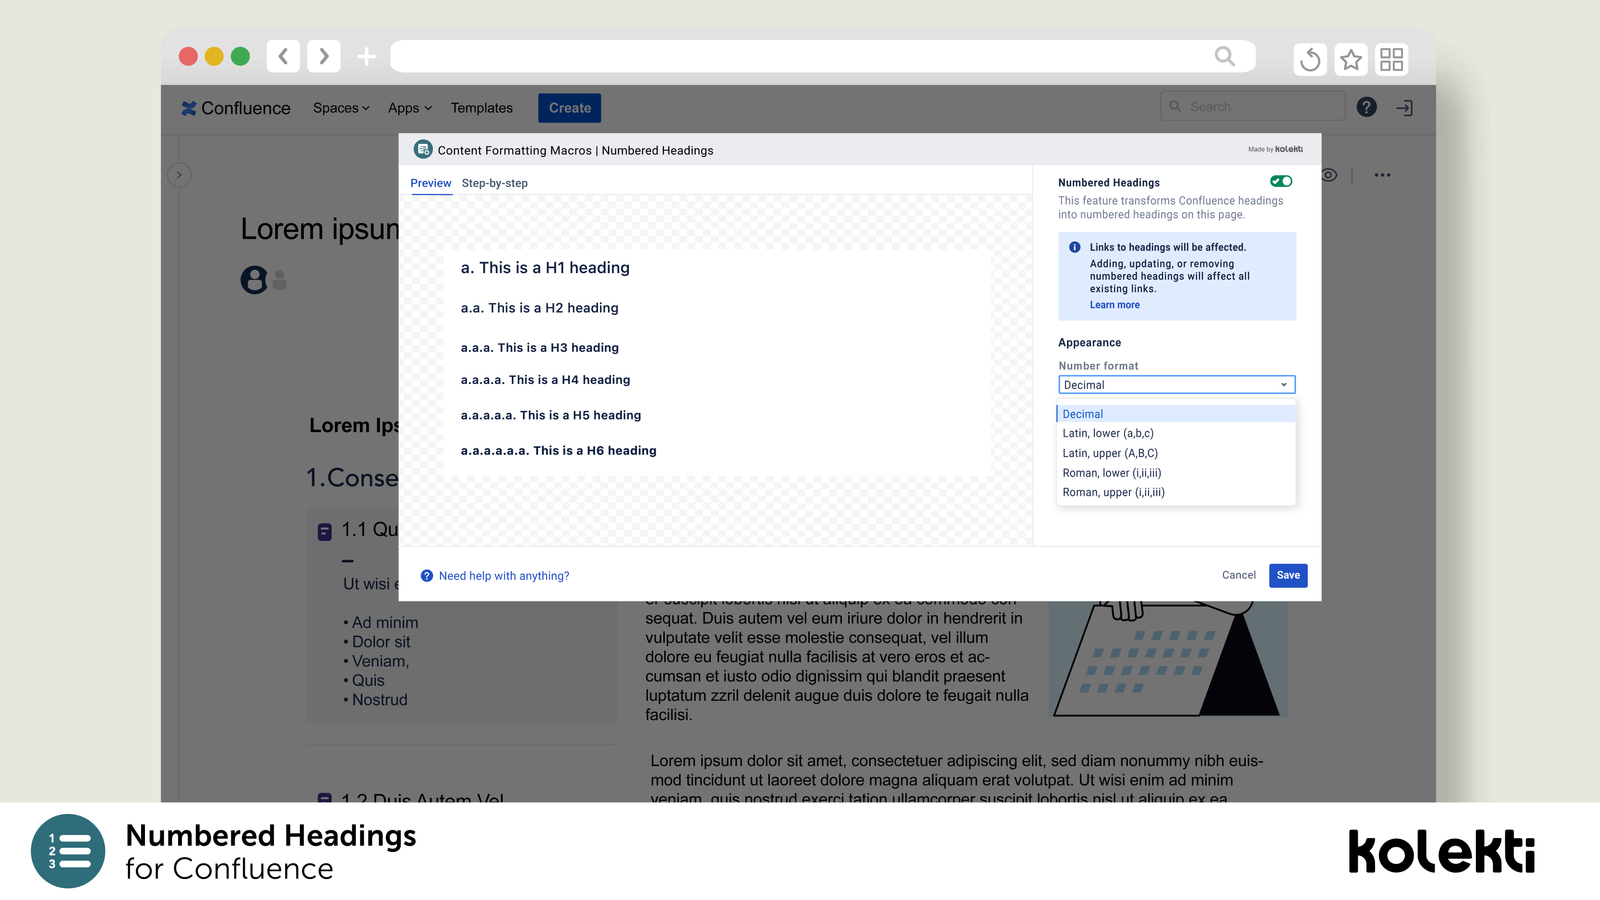The width and height of the screenshot is (1600, 900).
Task: Click the H1 heading preview text
Action: [545, 268]
